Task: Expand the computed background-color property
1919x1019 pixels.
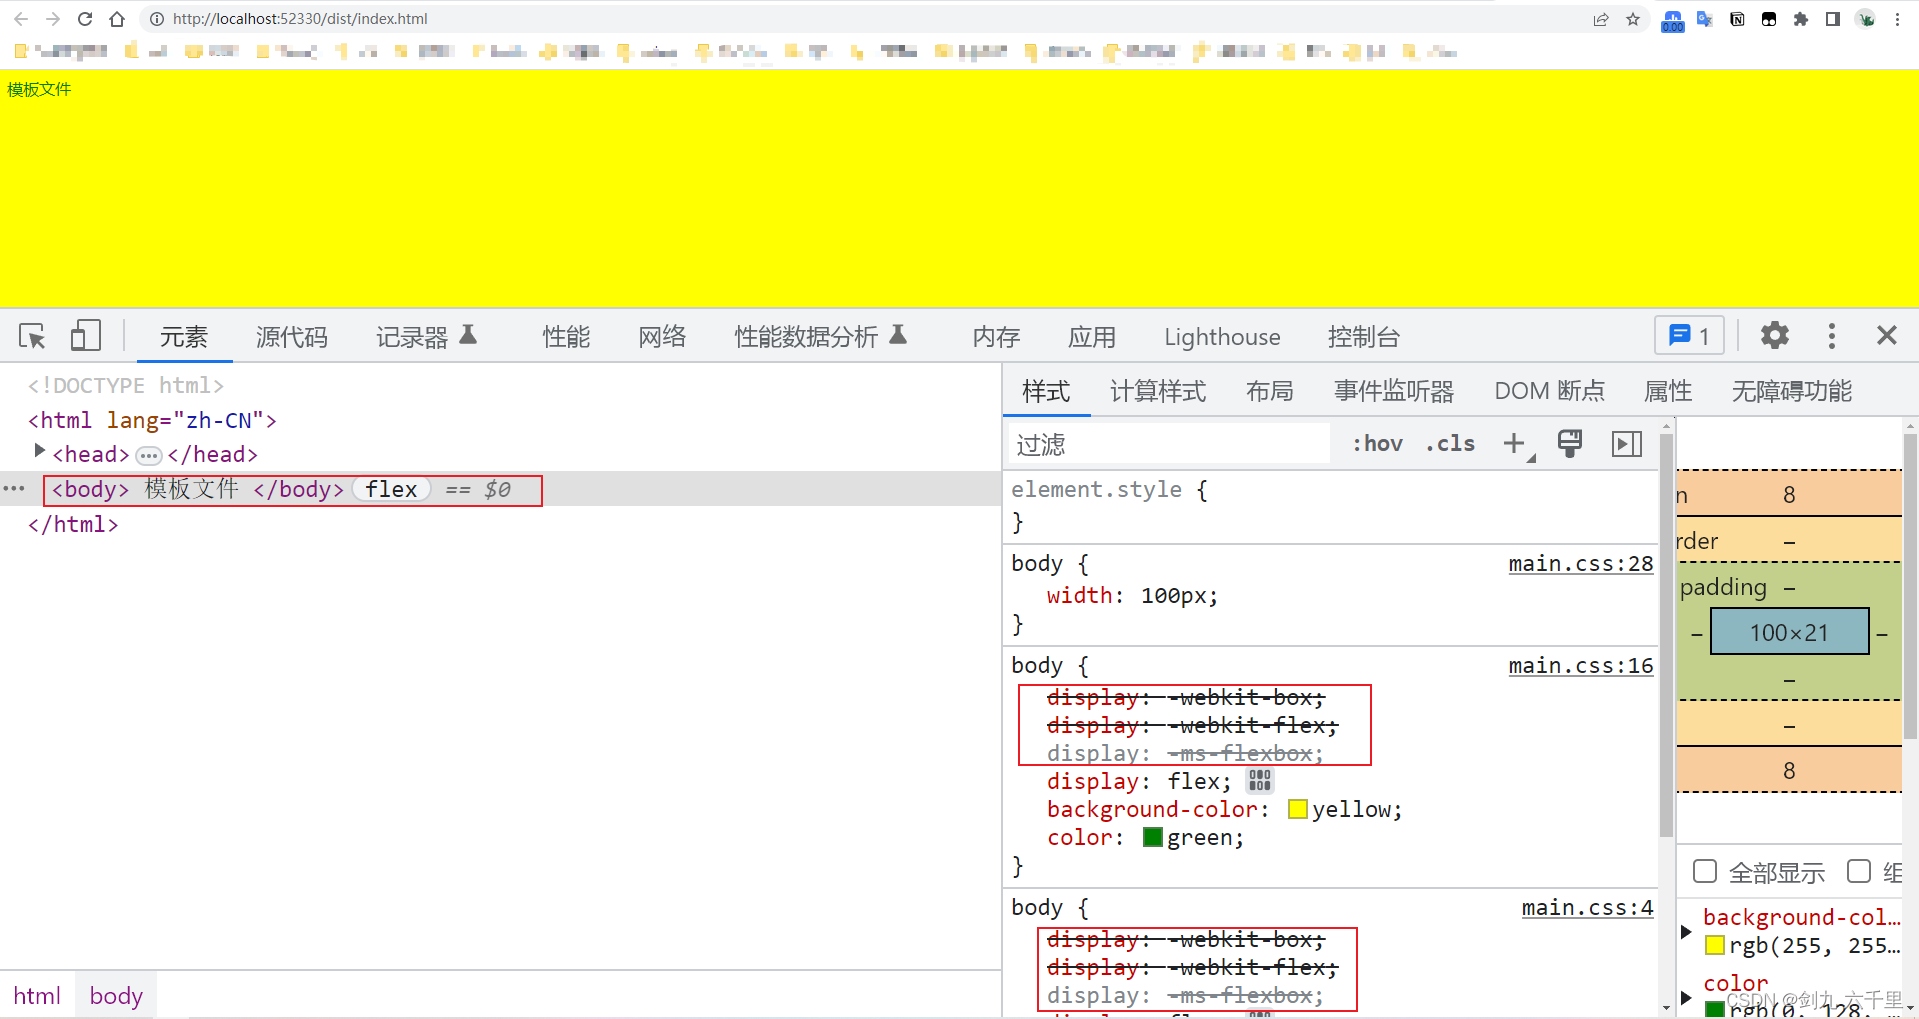Action: pos(1686,931)
